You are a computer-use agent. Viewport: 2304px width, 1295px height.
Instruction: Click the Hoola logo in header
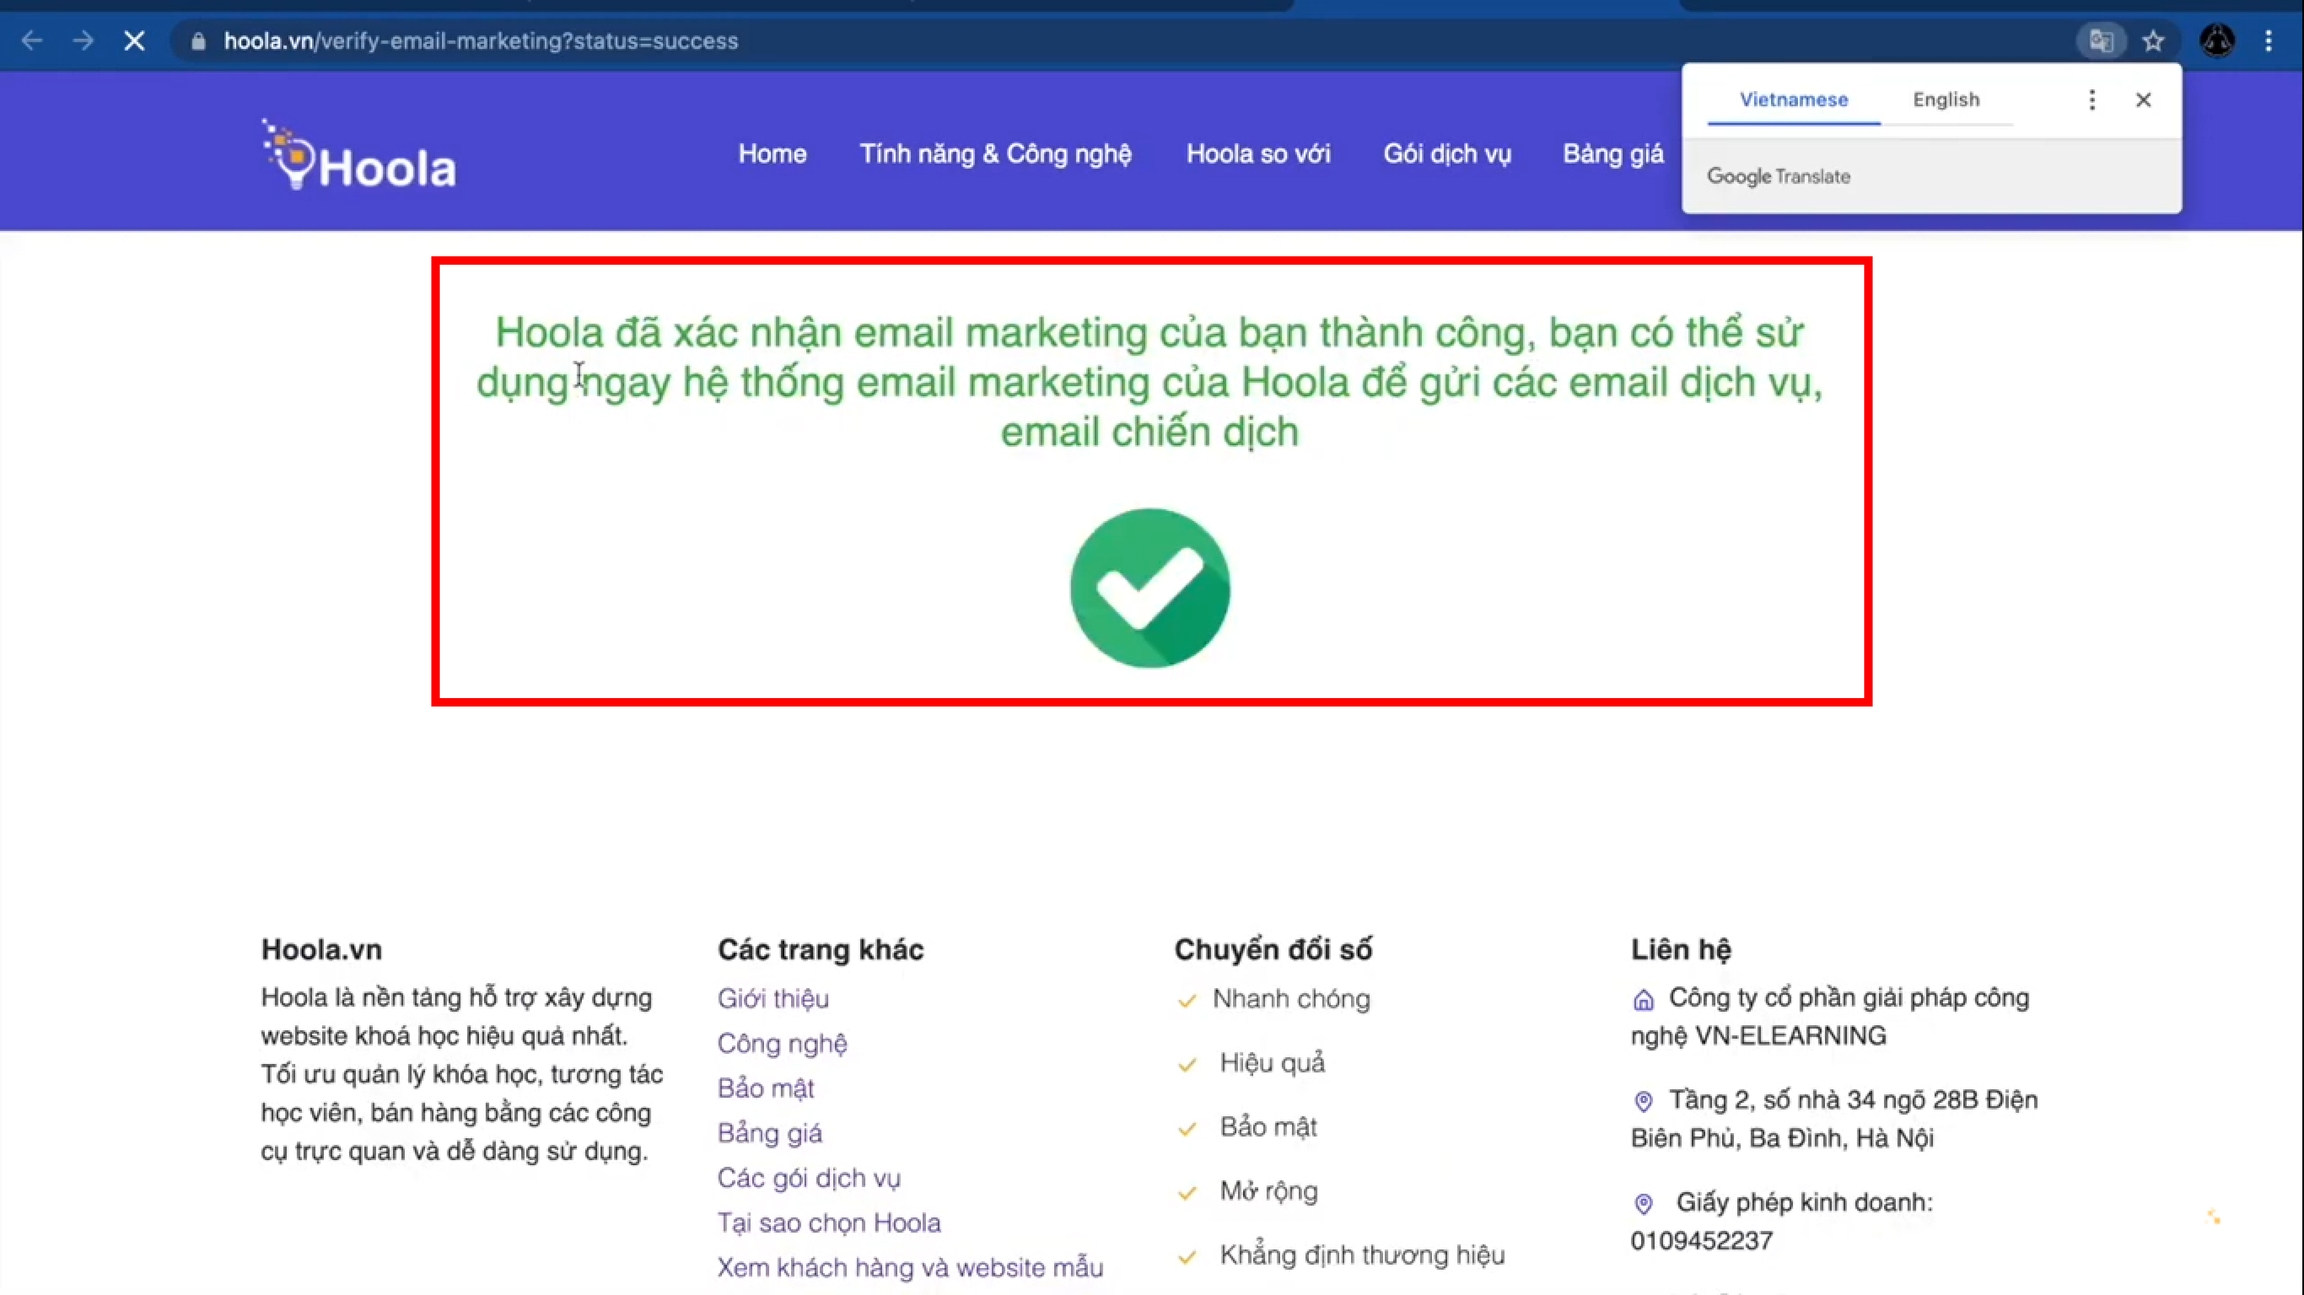click(x=359, y=158)
